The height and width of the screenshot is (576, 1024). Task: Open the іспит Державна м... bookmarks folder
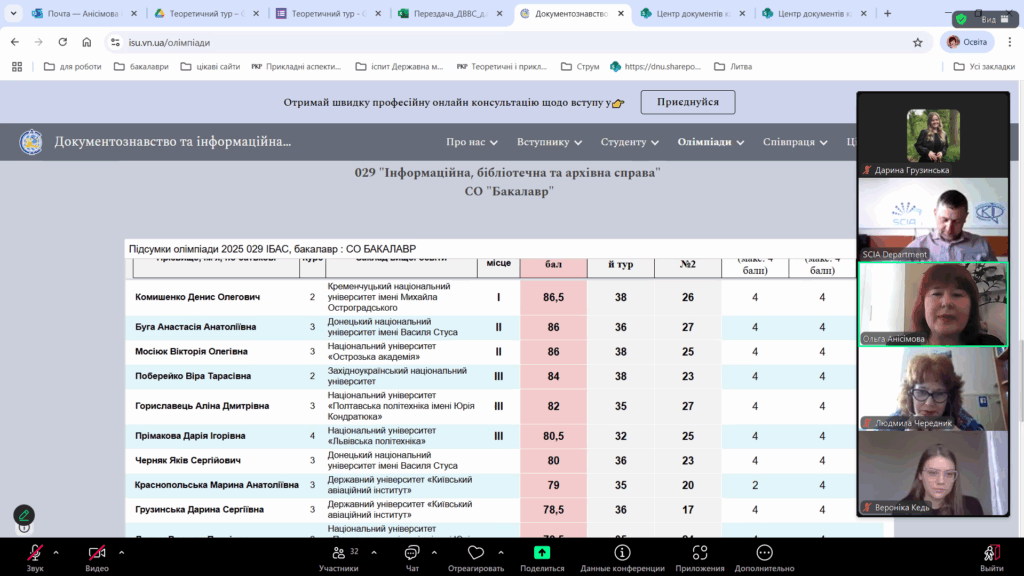tap(399, 67)
